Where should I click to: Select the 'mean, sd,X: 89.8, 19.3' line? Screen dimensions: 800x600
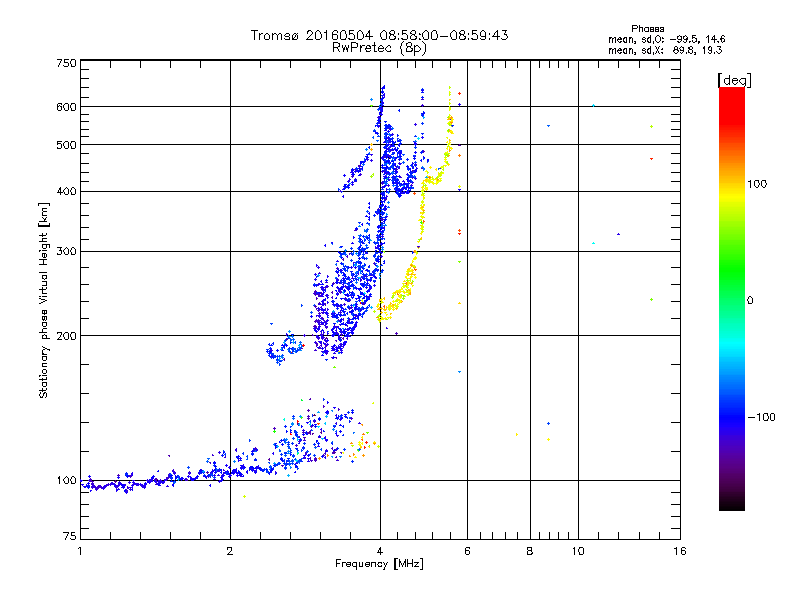click(665, 50)
